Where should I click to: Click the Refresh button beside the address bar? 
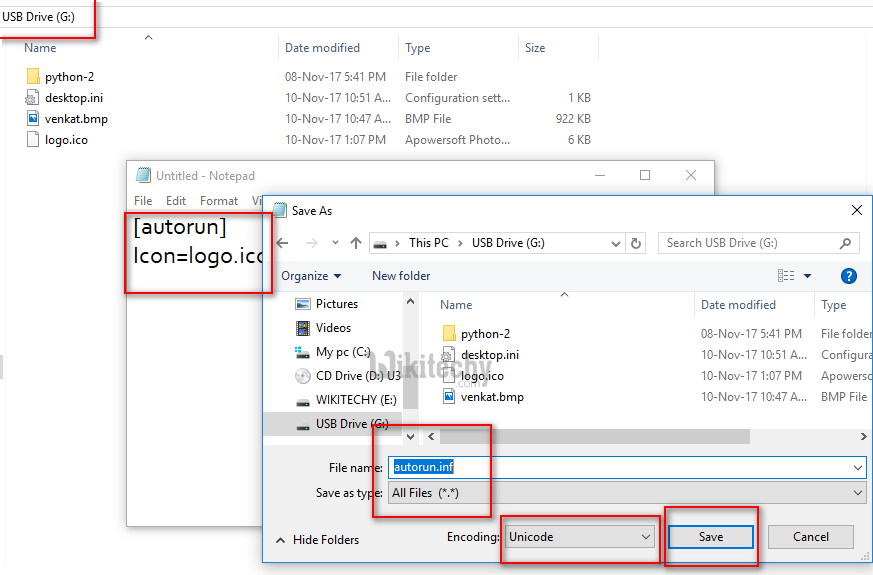[x=636, y=243]
